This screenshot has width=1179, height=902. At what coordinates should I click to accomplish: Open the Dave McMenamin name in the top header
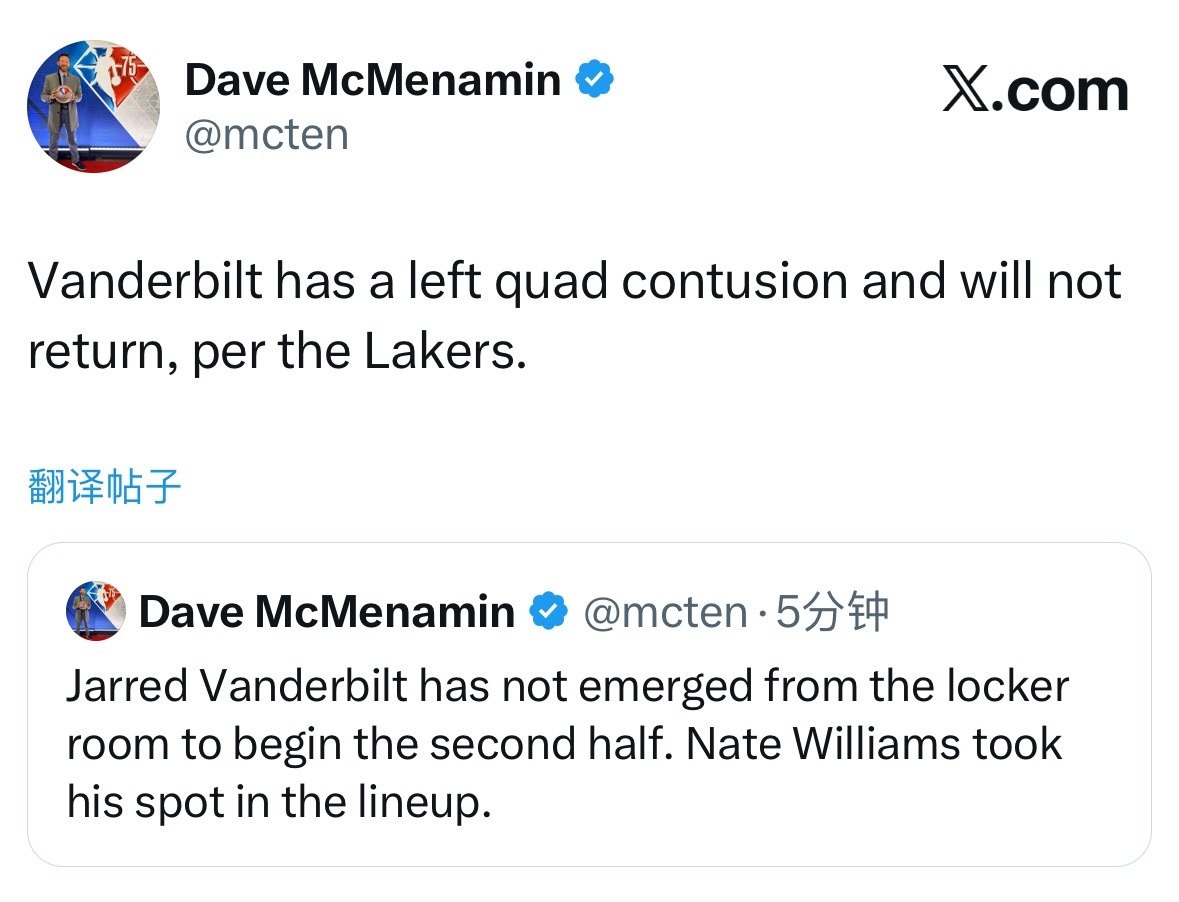pyautogui.click(x=372, y=79)
